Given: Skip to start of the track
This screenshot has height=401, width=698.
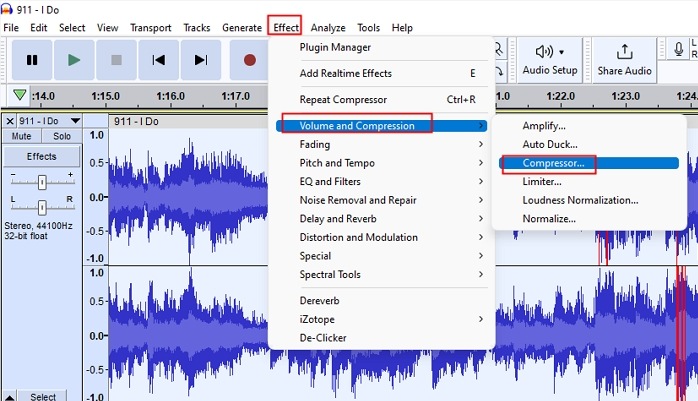Looking at the screenshot, I should (158, 60).
